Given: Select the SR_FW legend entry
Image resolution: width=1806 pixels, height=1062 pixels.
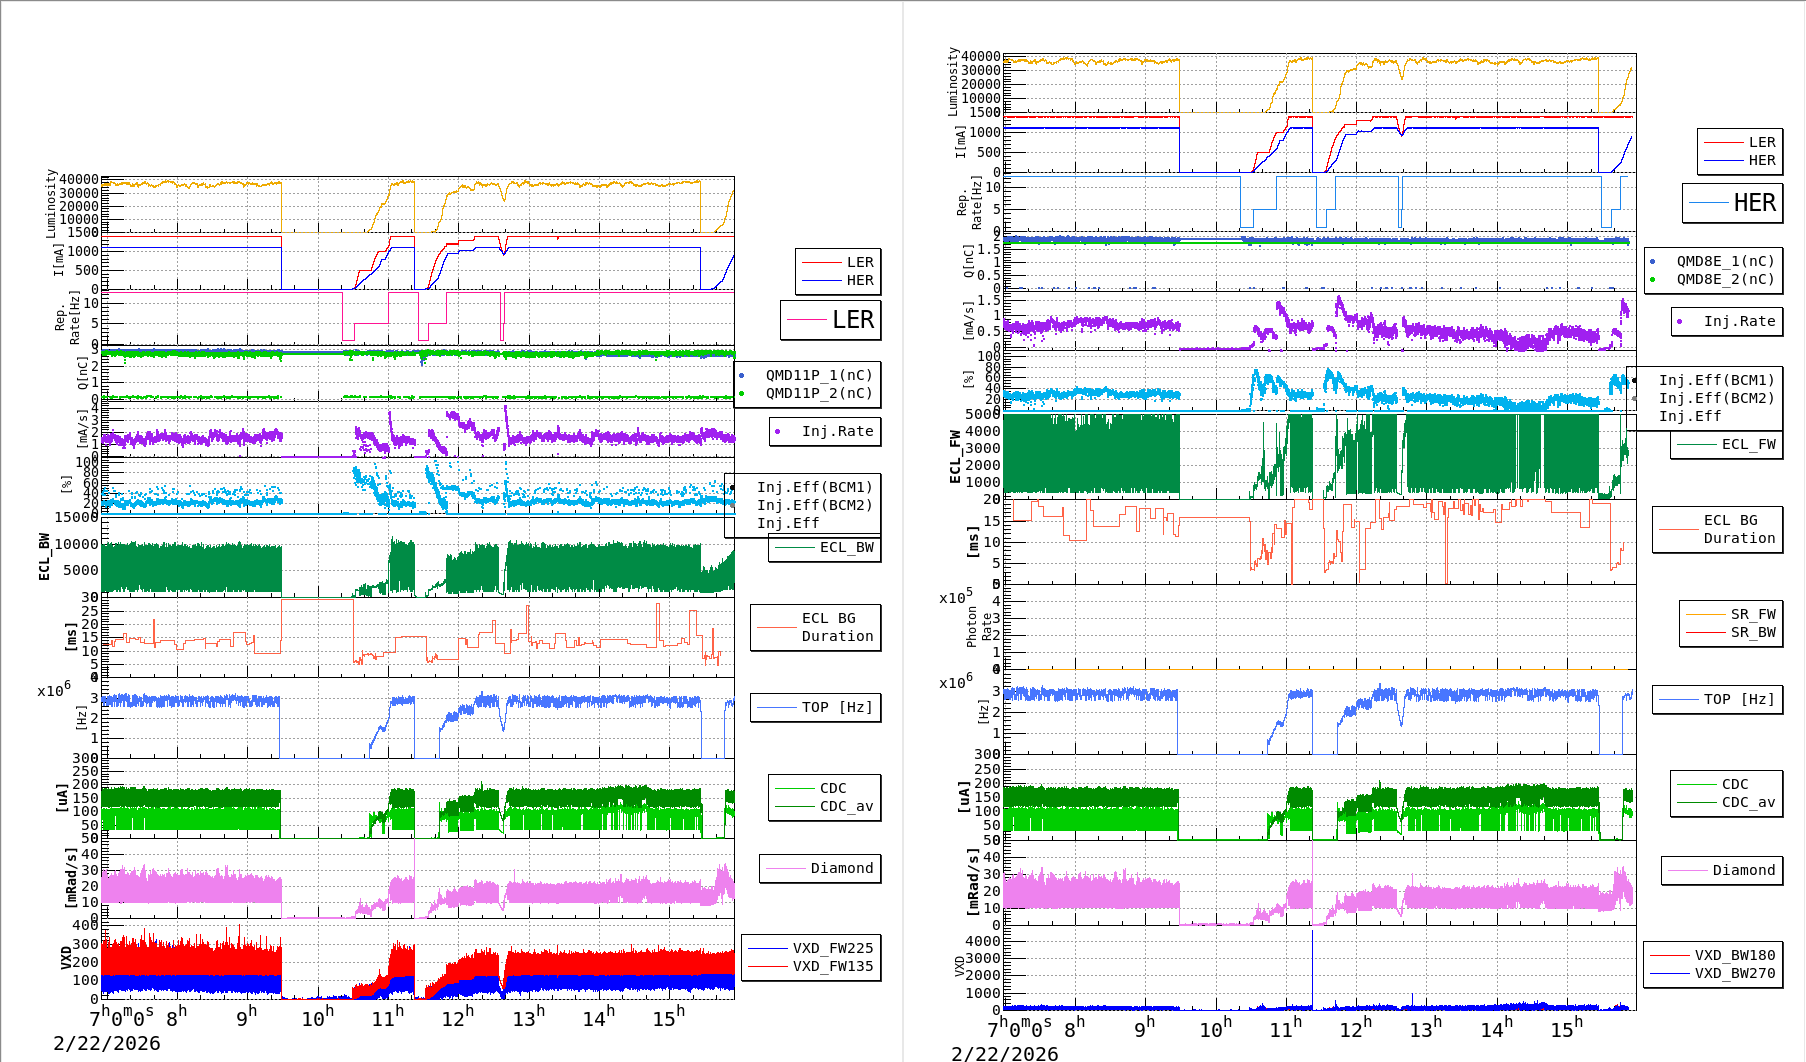Looking at the screenshot, I should pos(1753,614).
